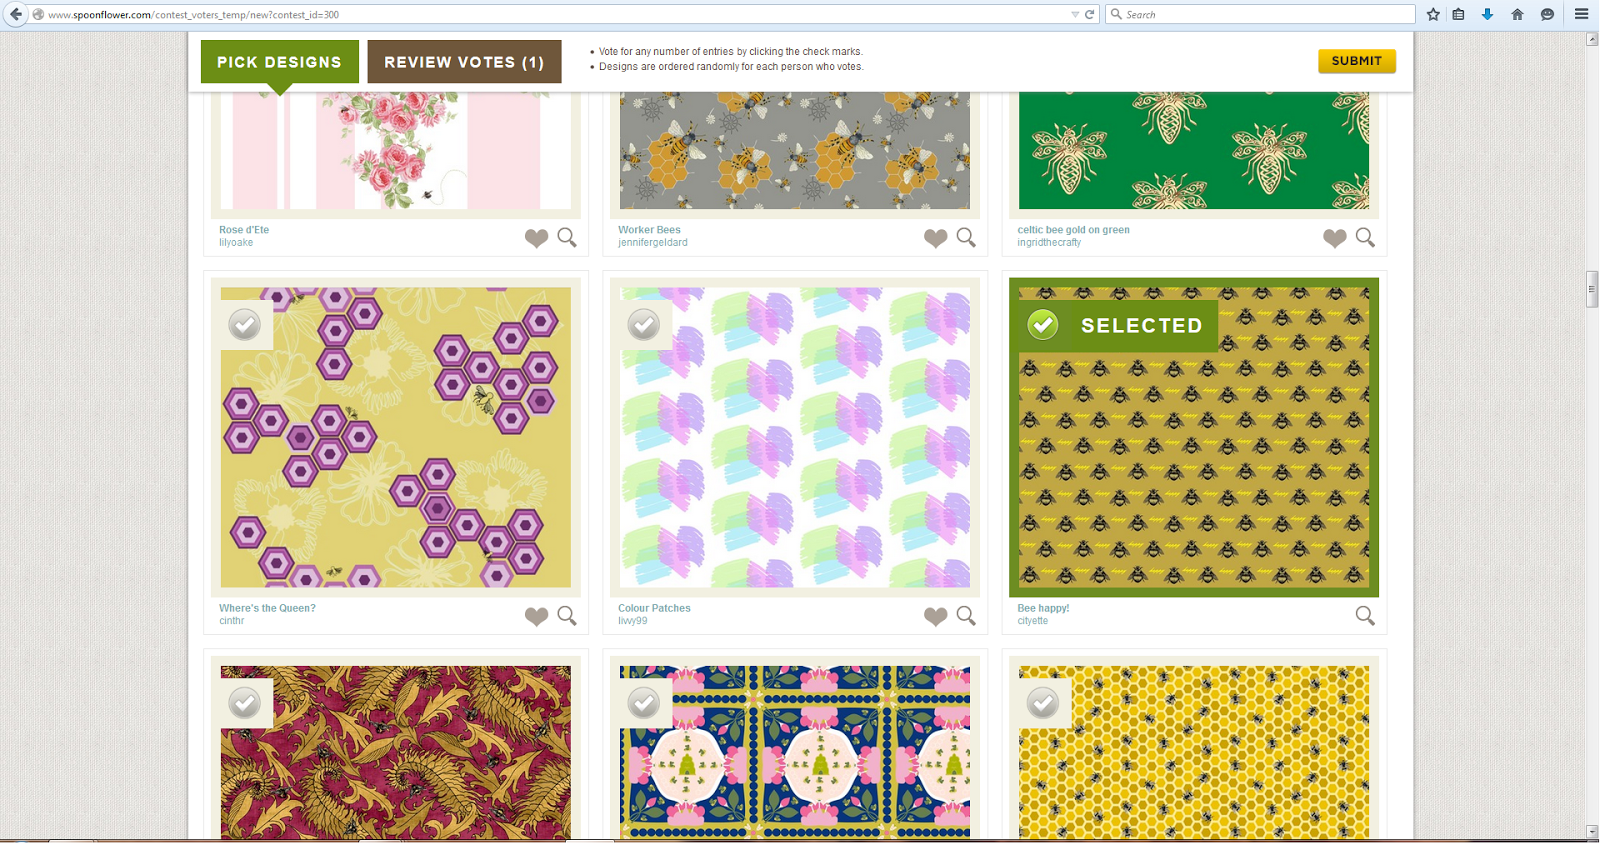
Task: Click the browser address bar URL
Action: pos(550,14)
